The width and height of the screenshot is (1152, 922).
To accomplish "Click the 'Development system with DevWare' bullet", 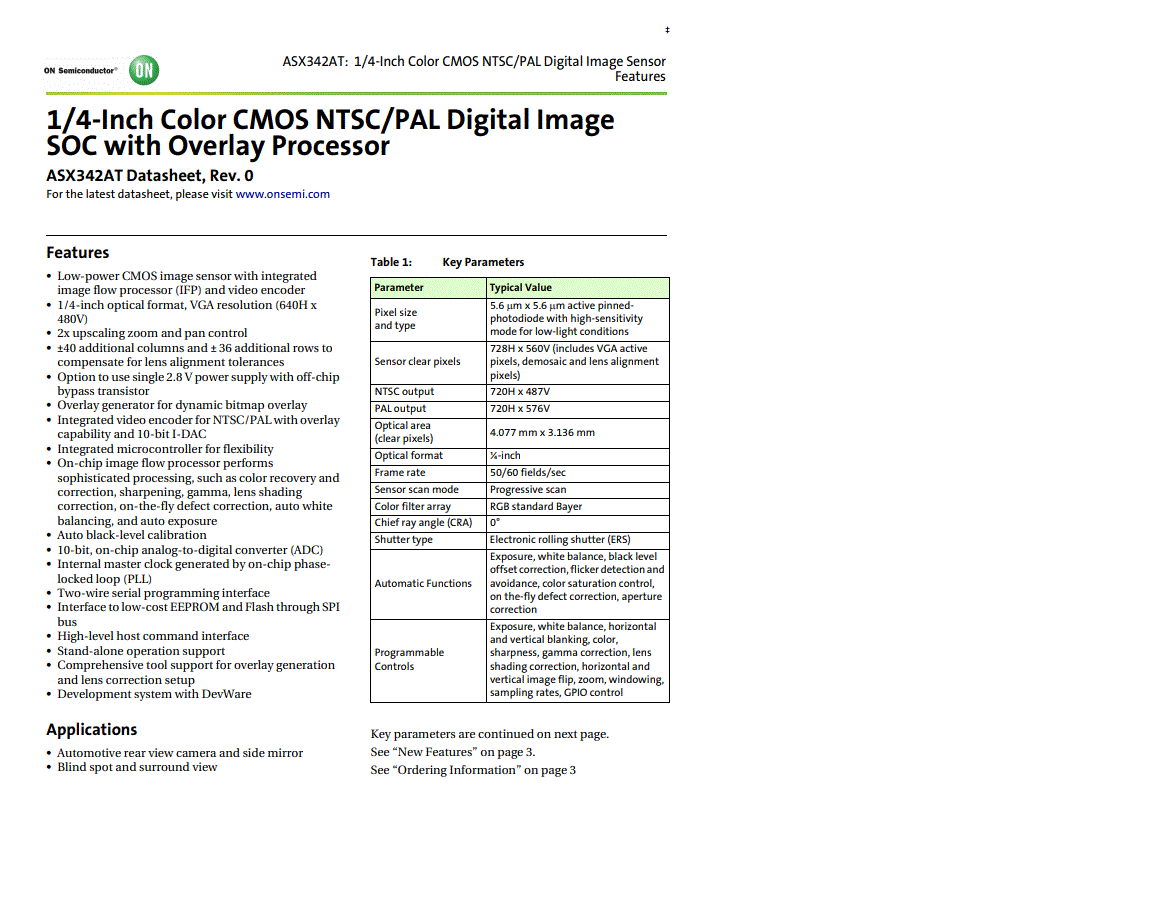I will point(154,694).
